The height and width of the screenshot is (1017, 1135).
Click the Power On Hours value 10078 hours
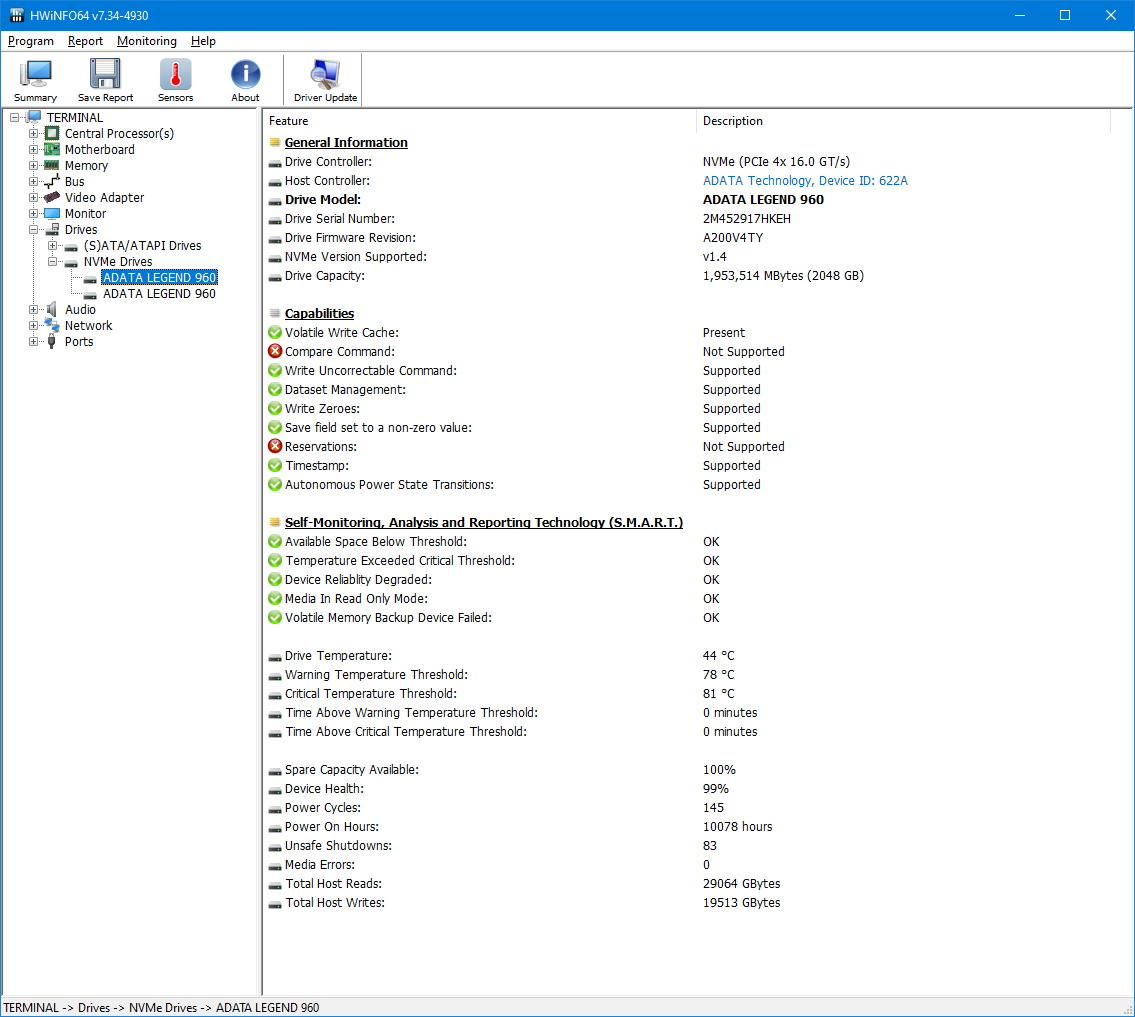(x=738, y=827)
